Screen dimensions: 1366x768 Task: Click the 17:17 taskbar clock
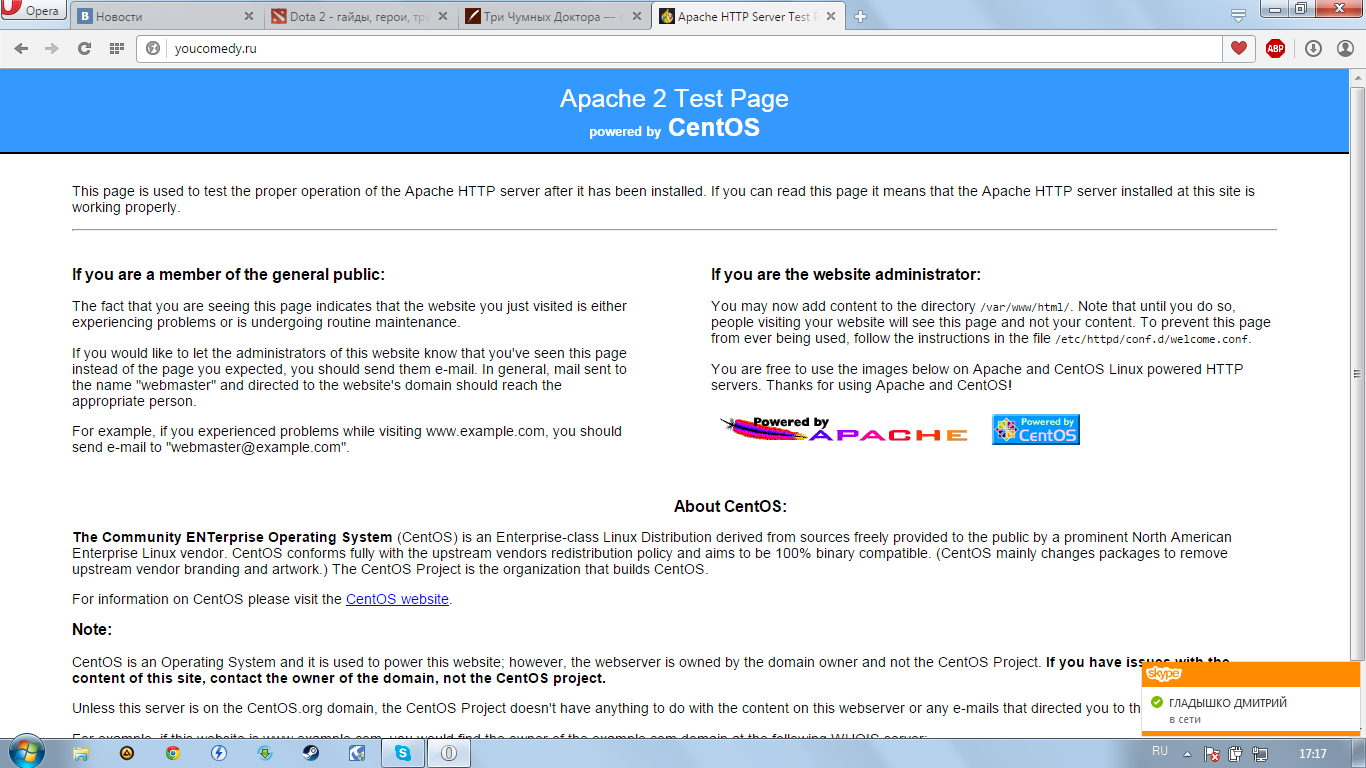tap(1312, 753)
